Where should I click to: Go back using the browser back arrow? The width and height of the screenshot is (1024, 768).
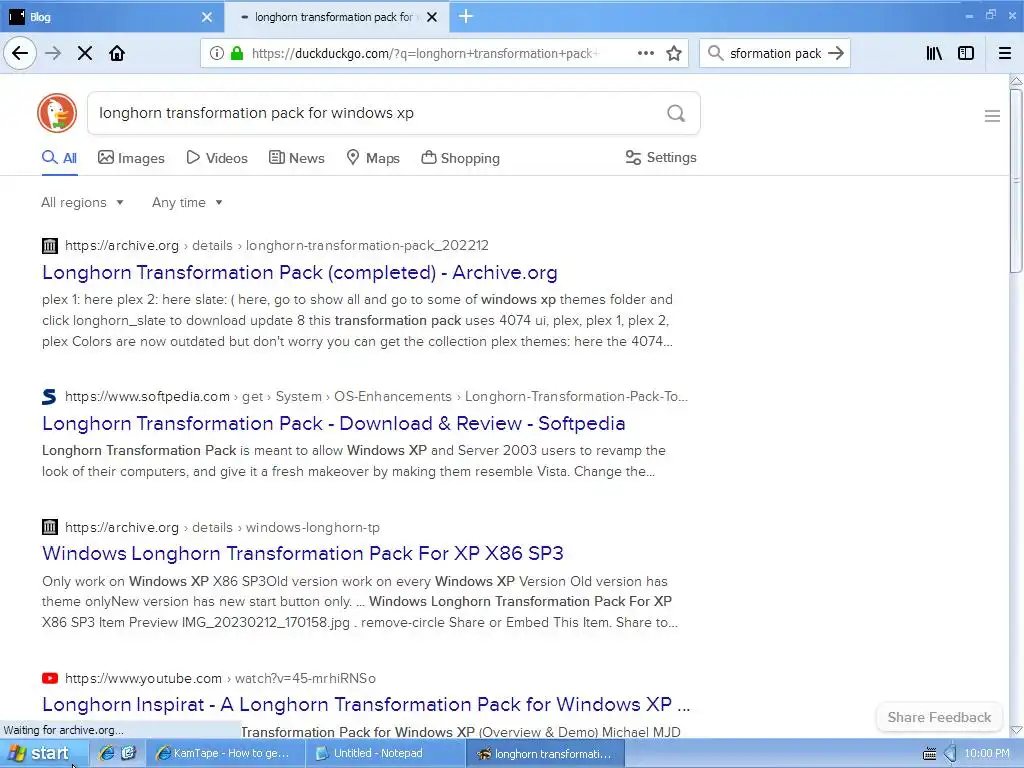20,53
